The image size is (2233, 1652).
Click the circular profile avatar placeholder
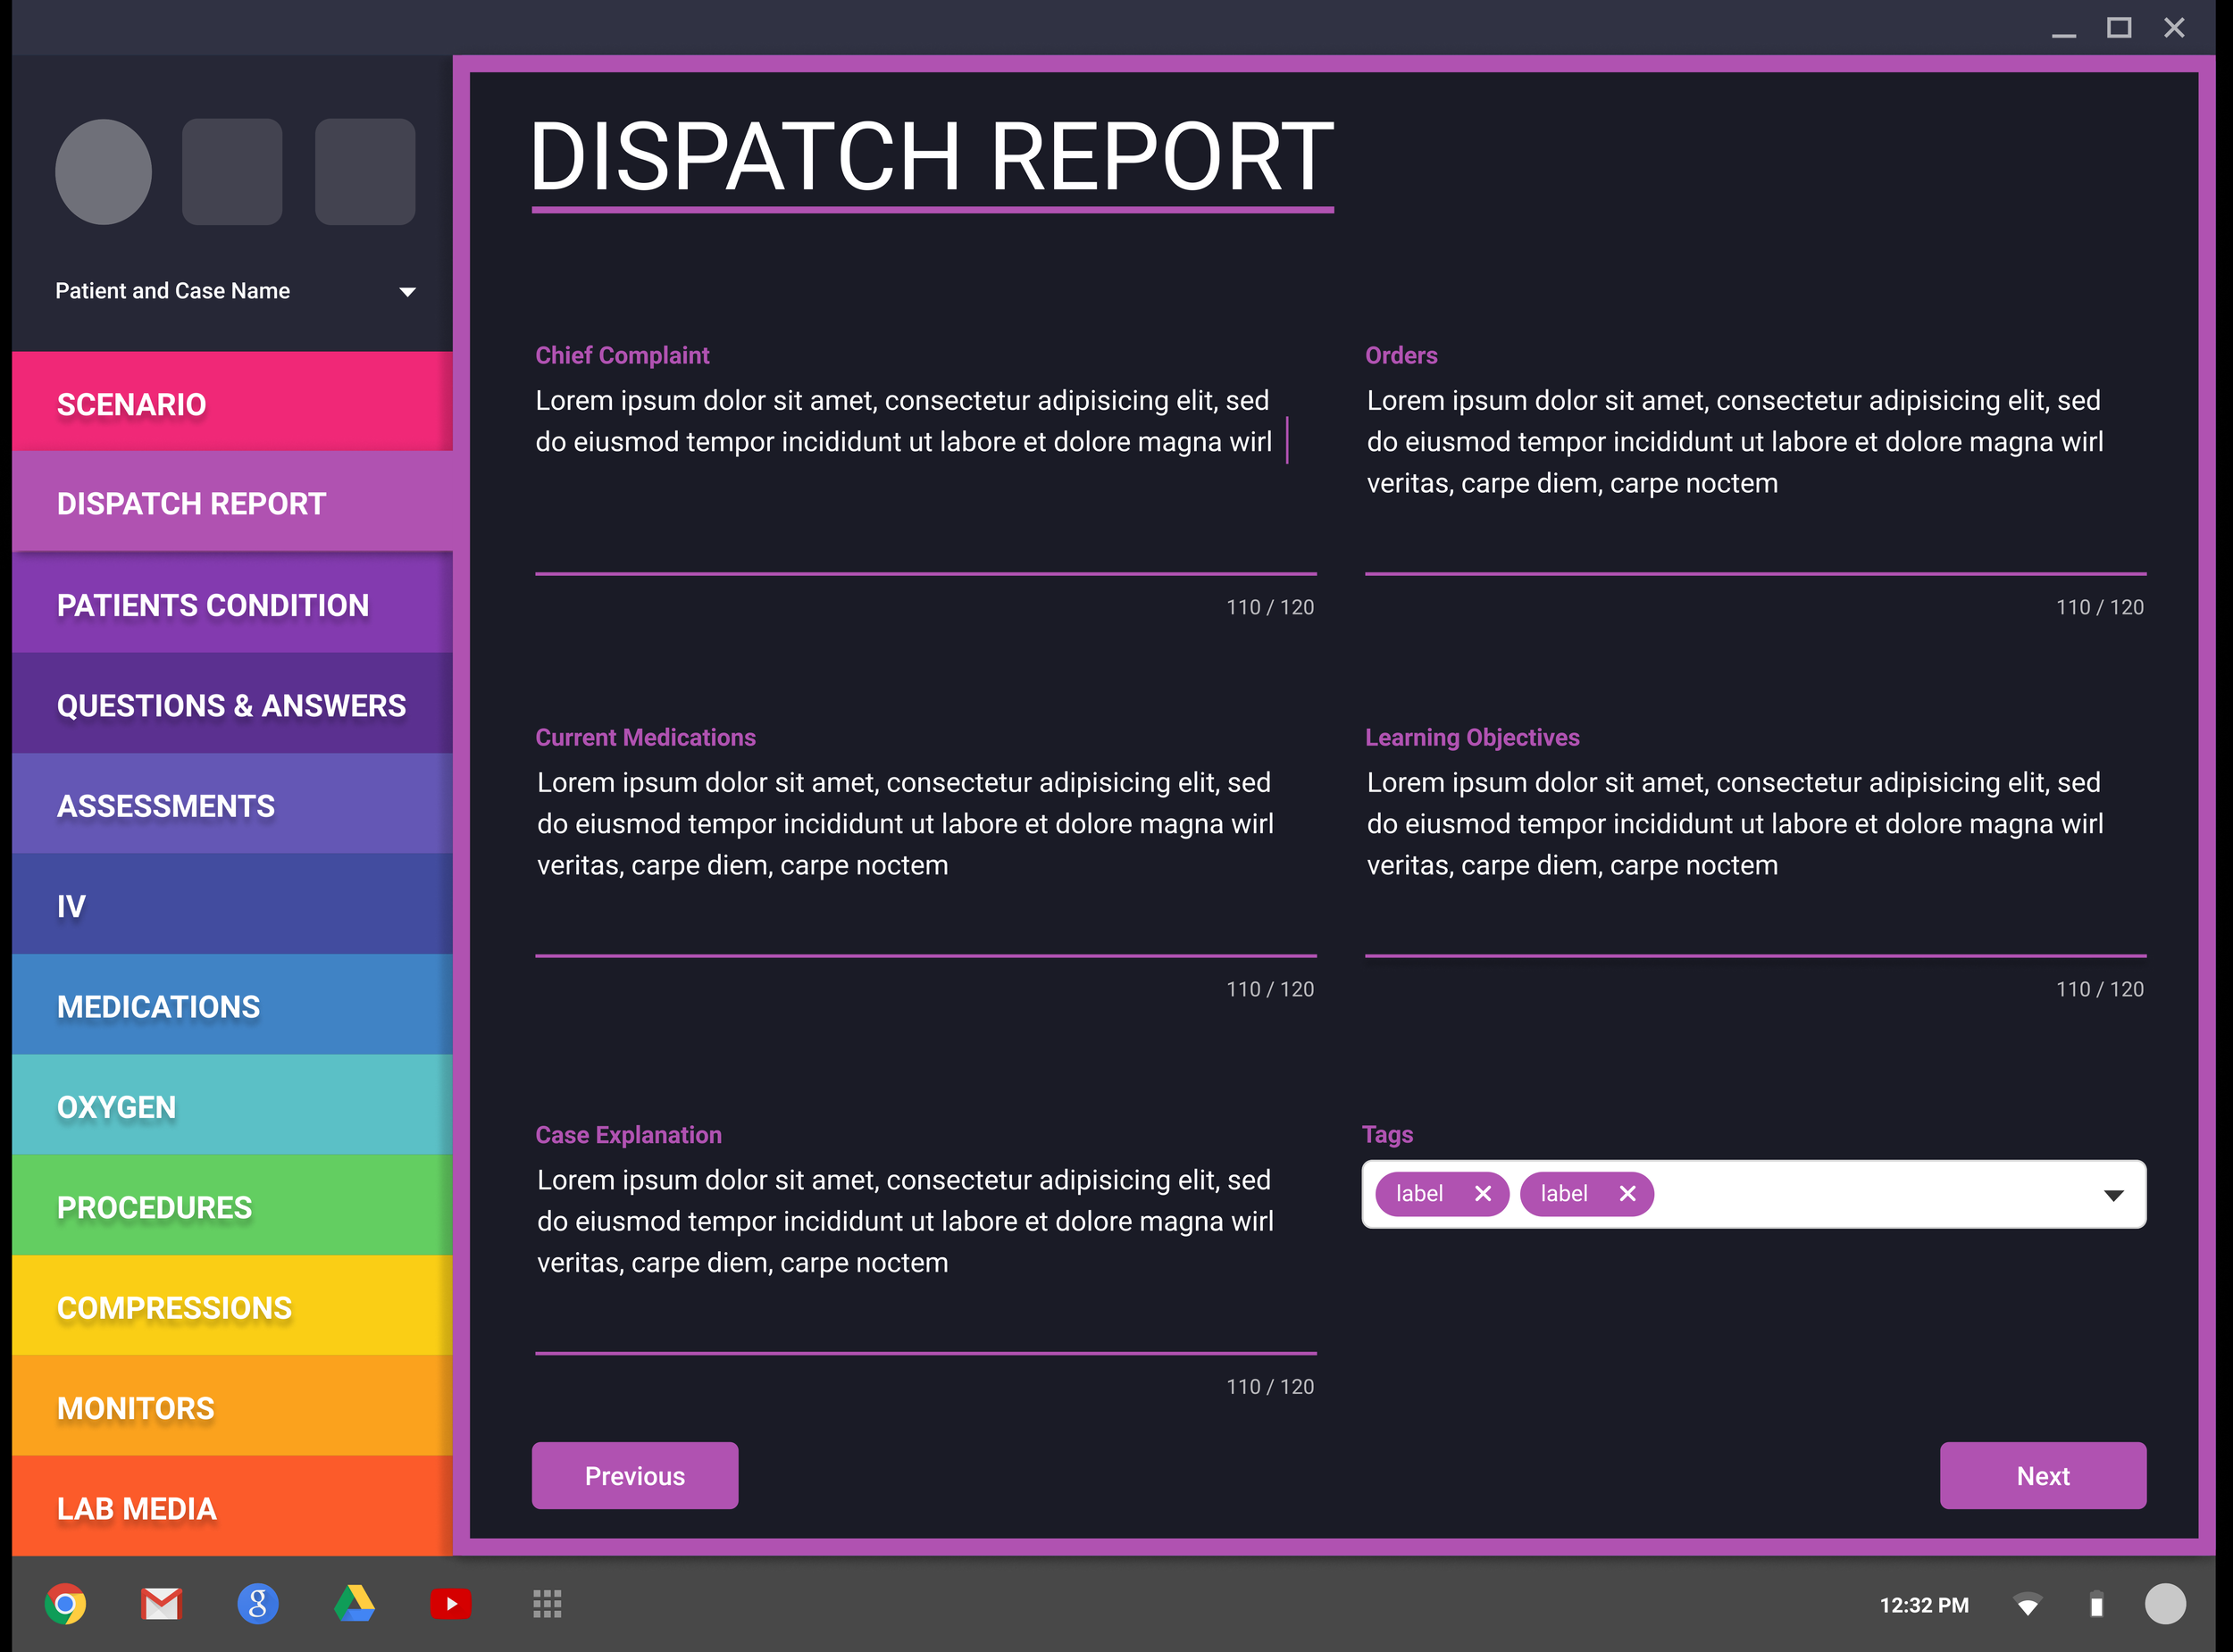click(x=103, y=171)
